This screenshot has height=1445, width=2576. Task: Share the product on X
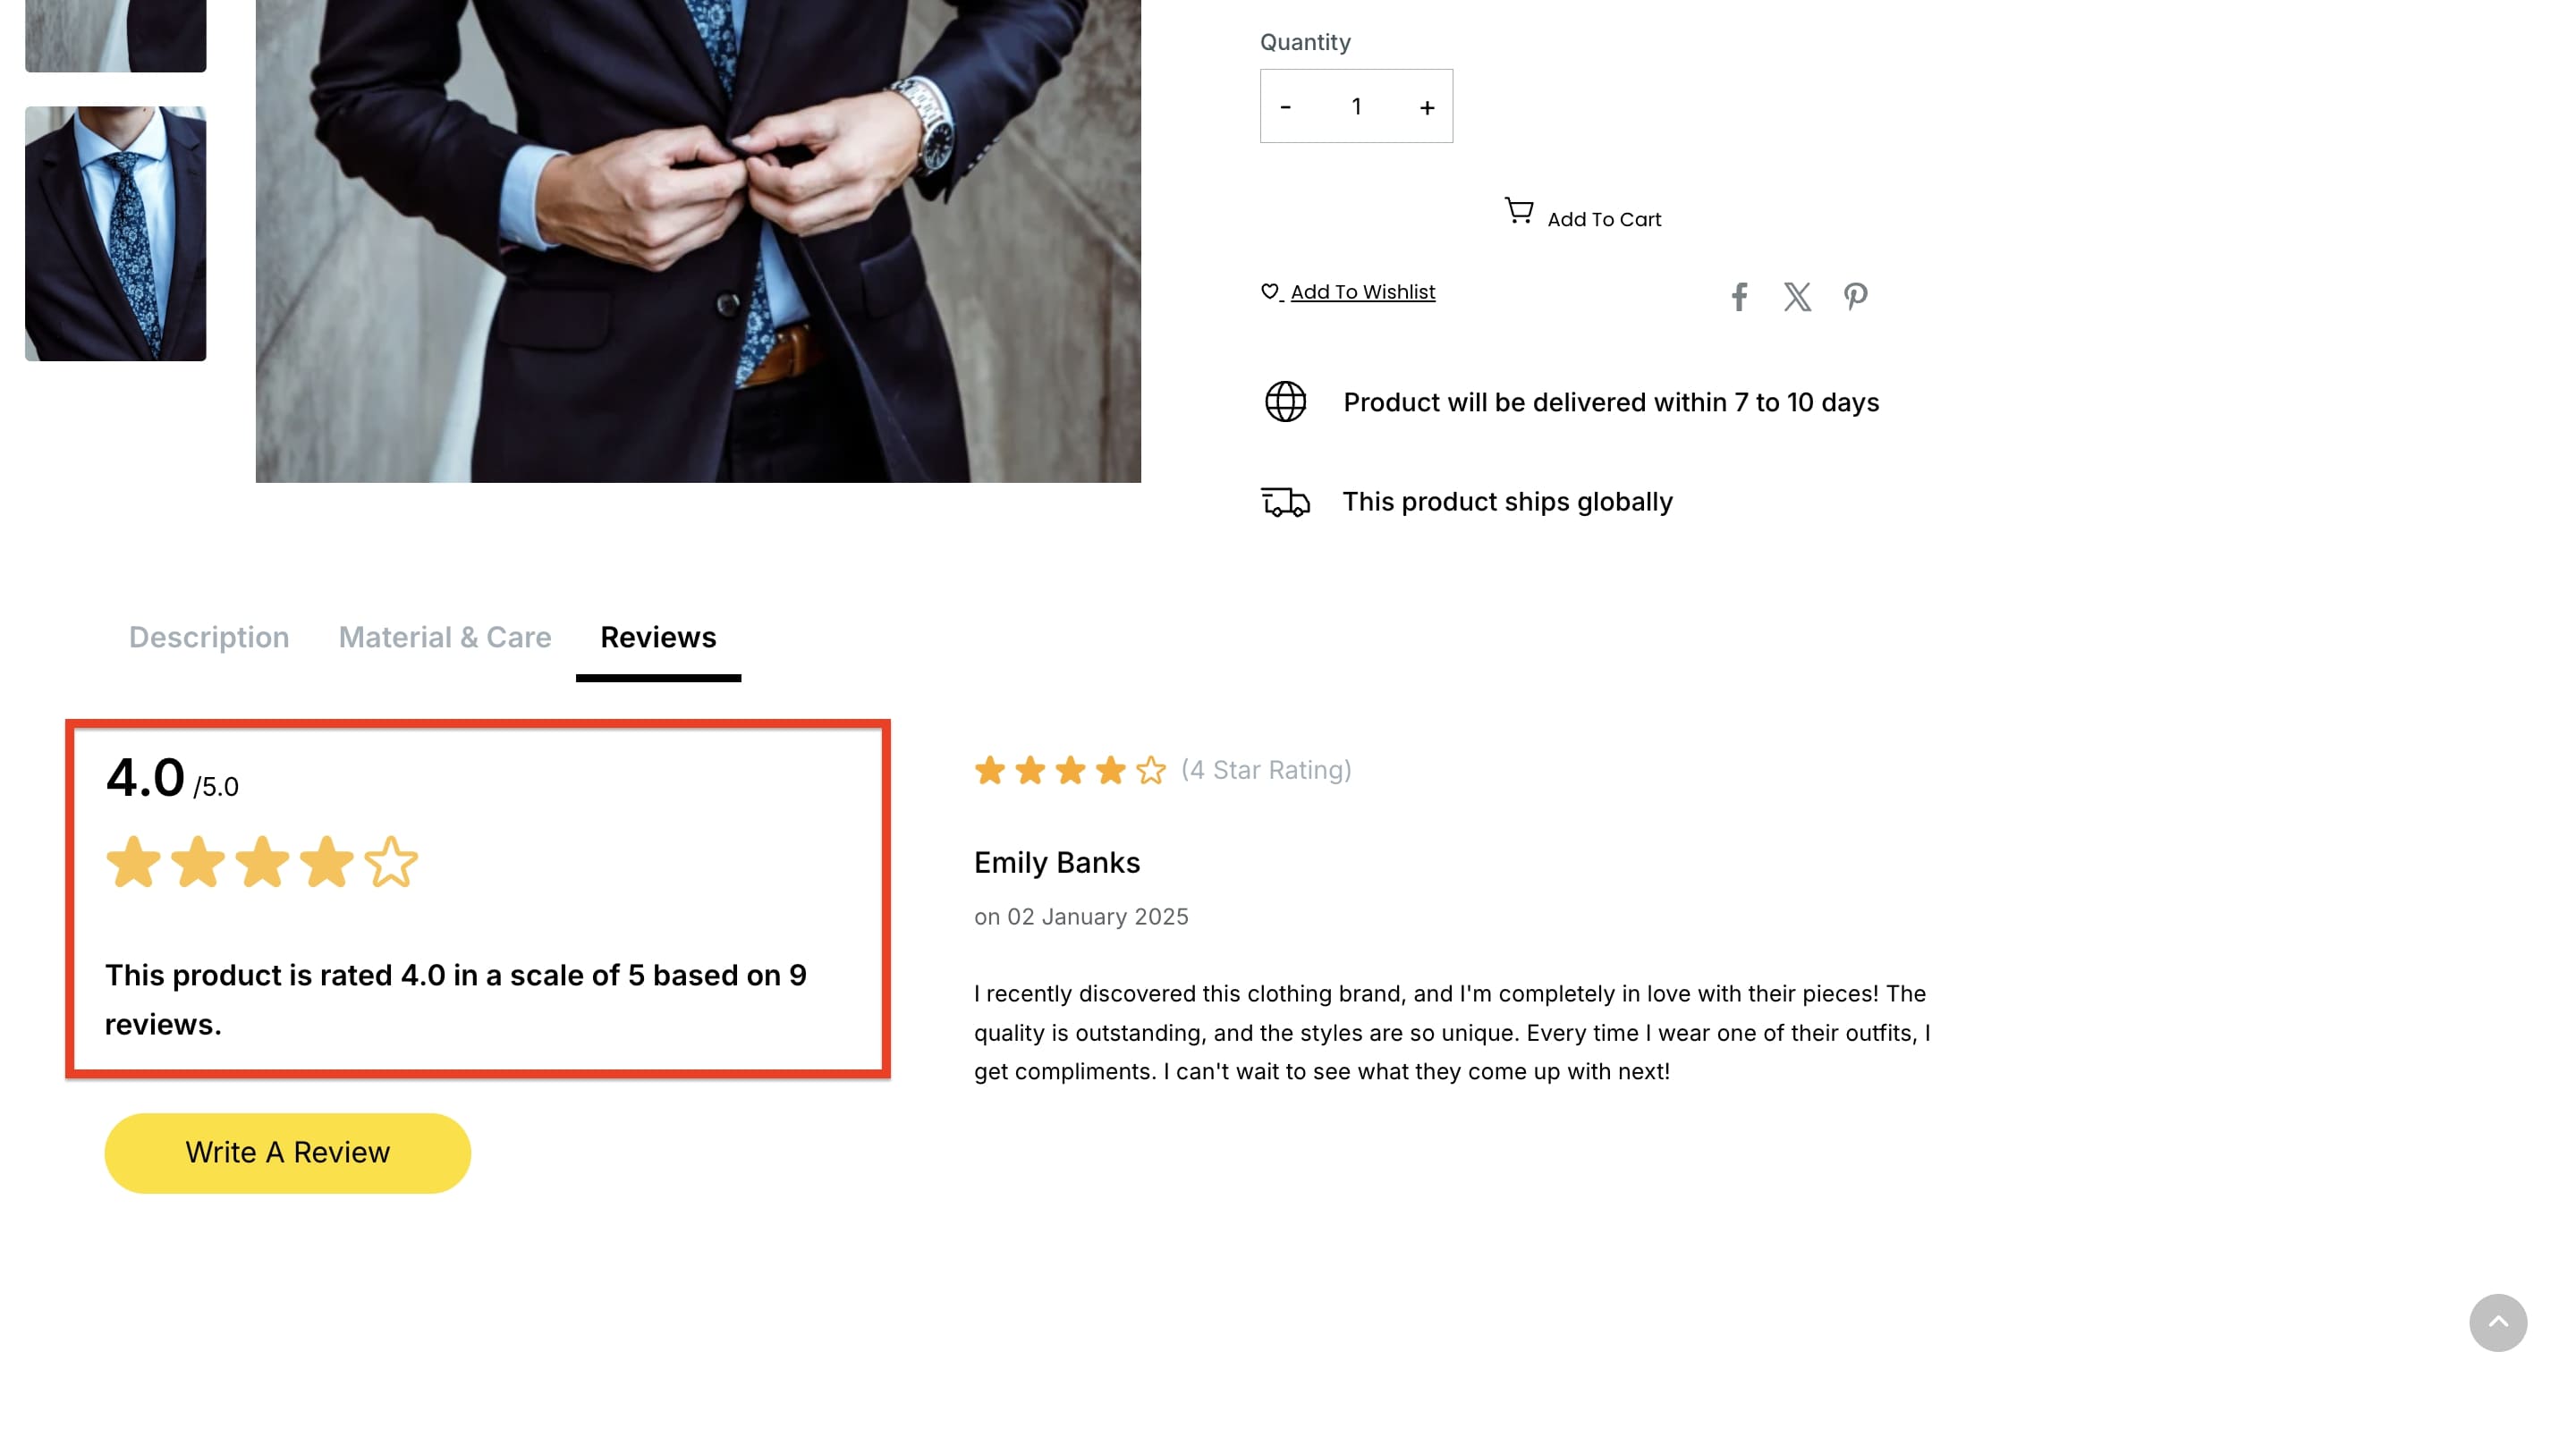(x=1797, y=296)
